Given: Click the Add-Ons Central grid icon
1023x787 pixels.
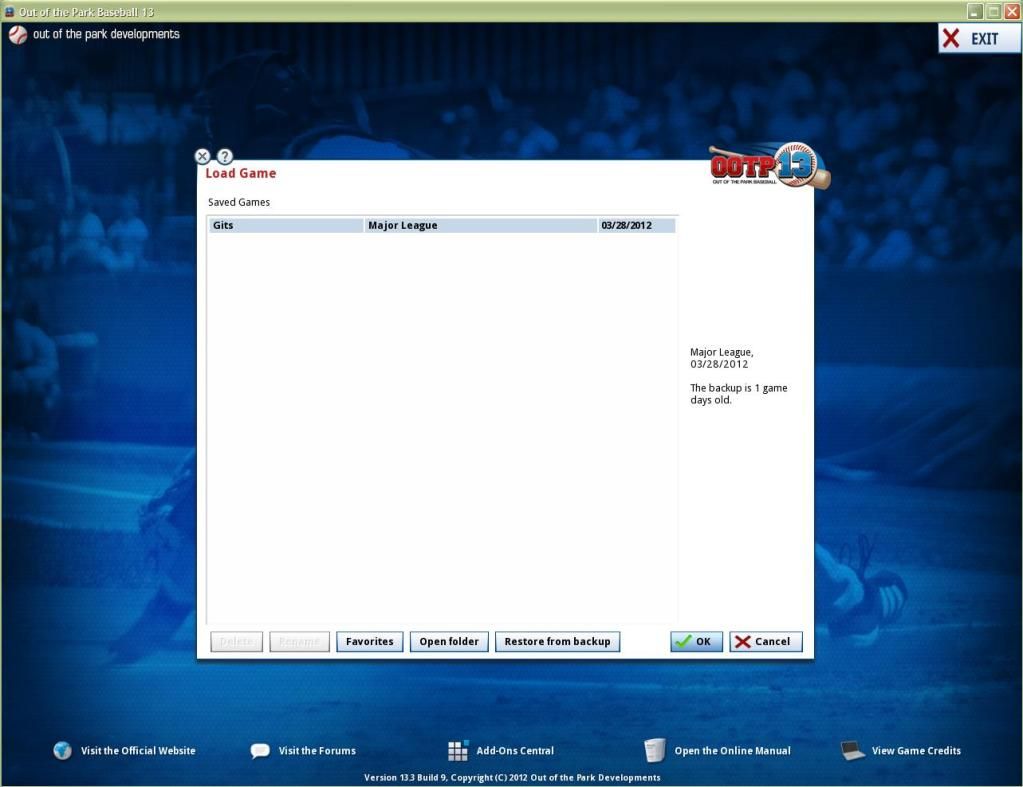Looking at the screenshot, I should coord(458,750).
